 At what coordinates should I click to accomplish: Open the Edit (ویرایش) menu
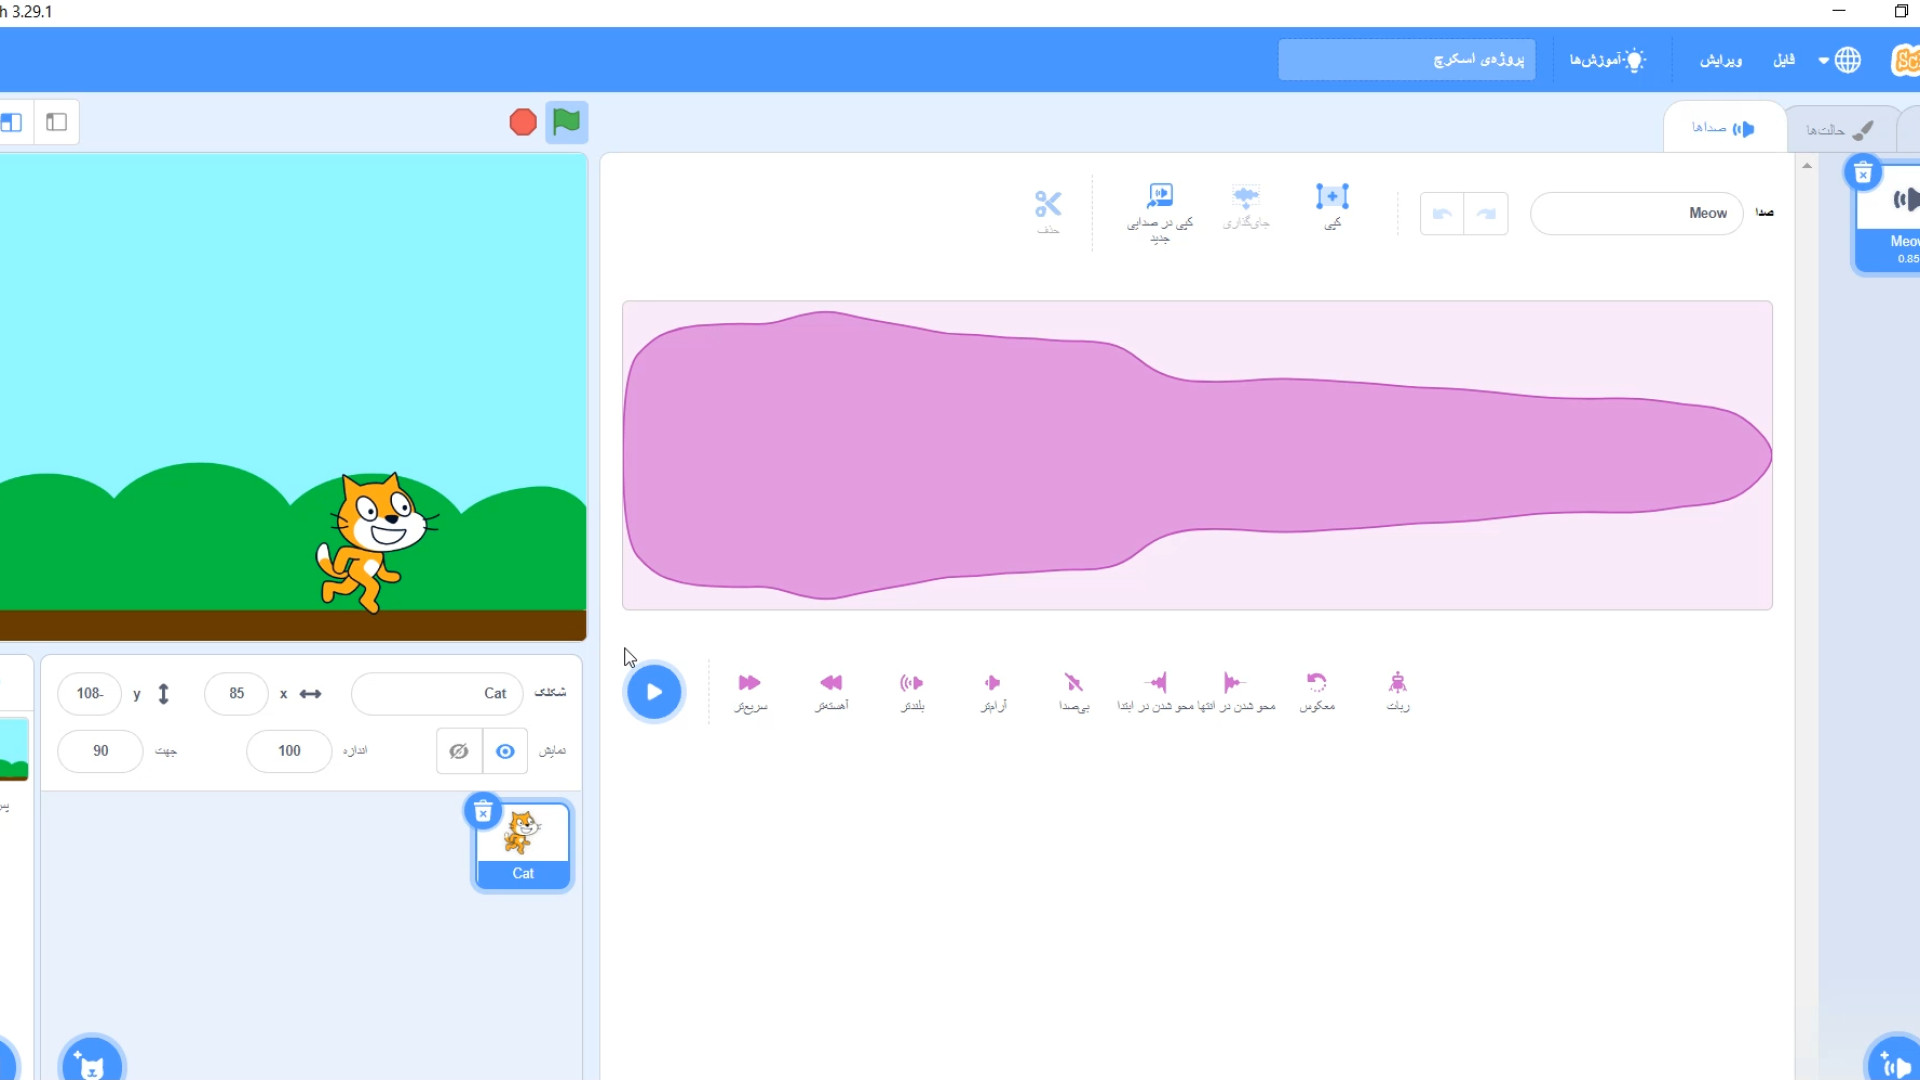click(1721, 60)
